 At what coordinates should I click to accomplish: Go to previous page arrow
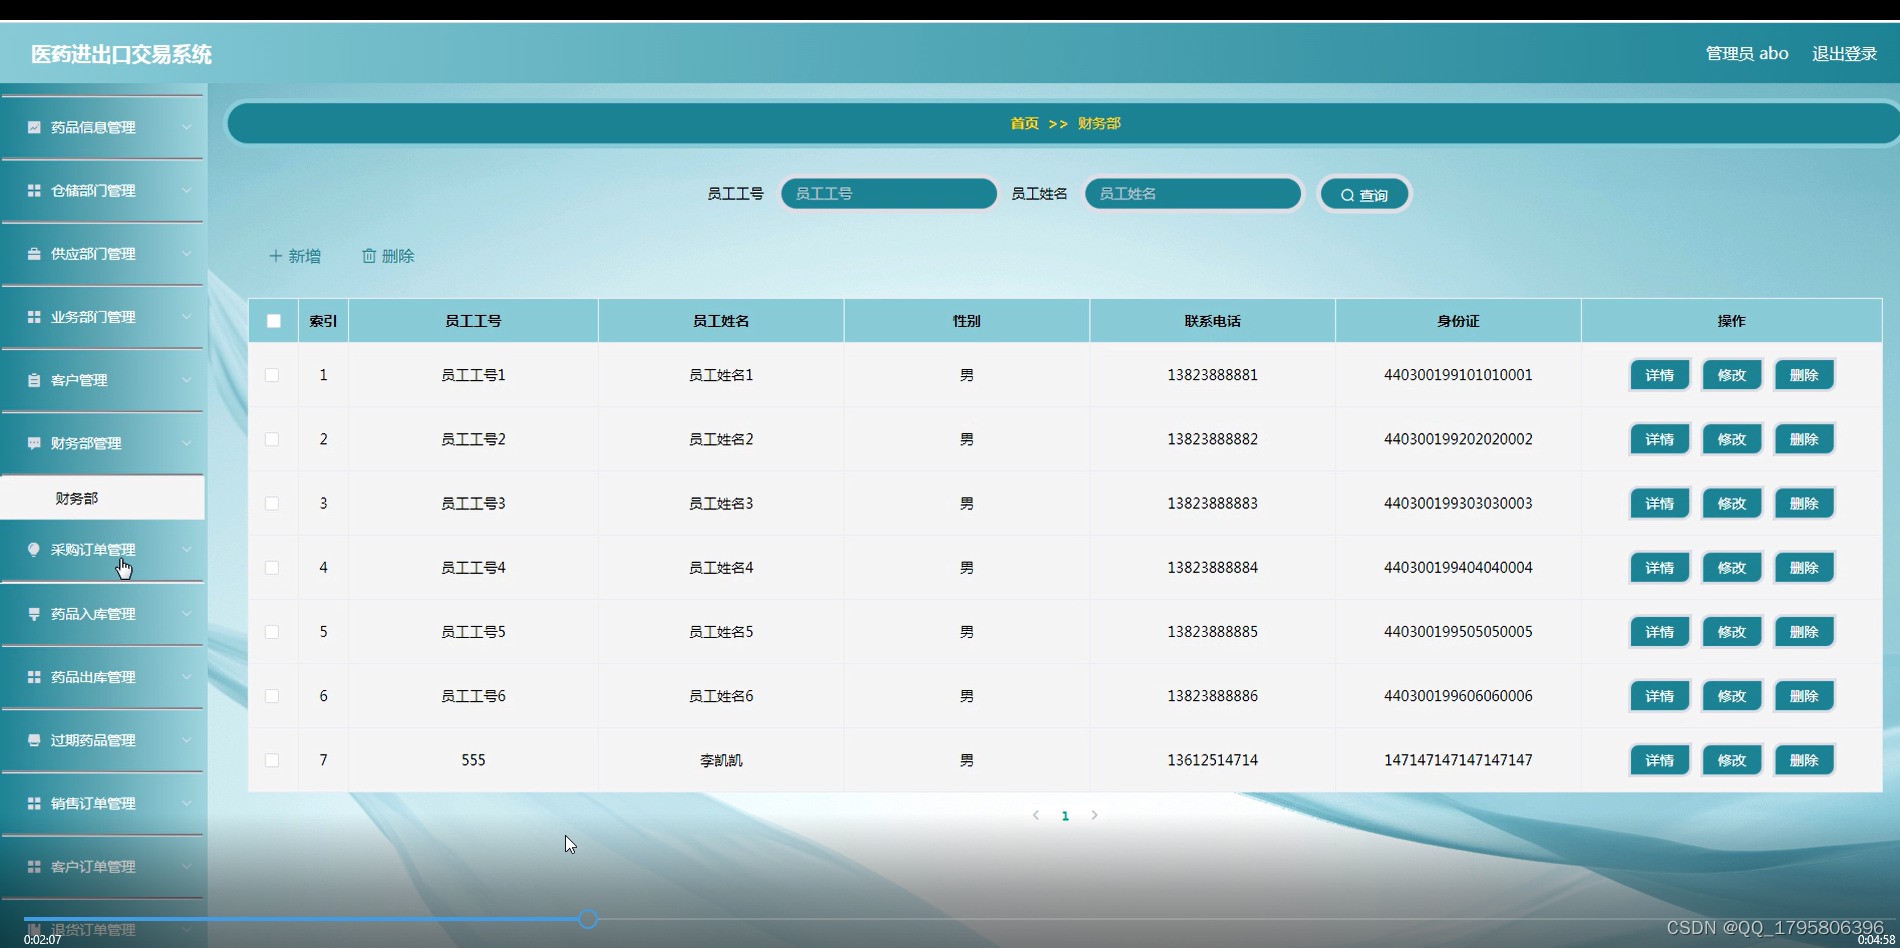[x=1036, y=815]
